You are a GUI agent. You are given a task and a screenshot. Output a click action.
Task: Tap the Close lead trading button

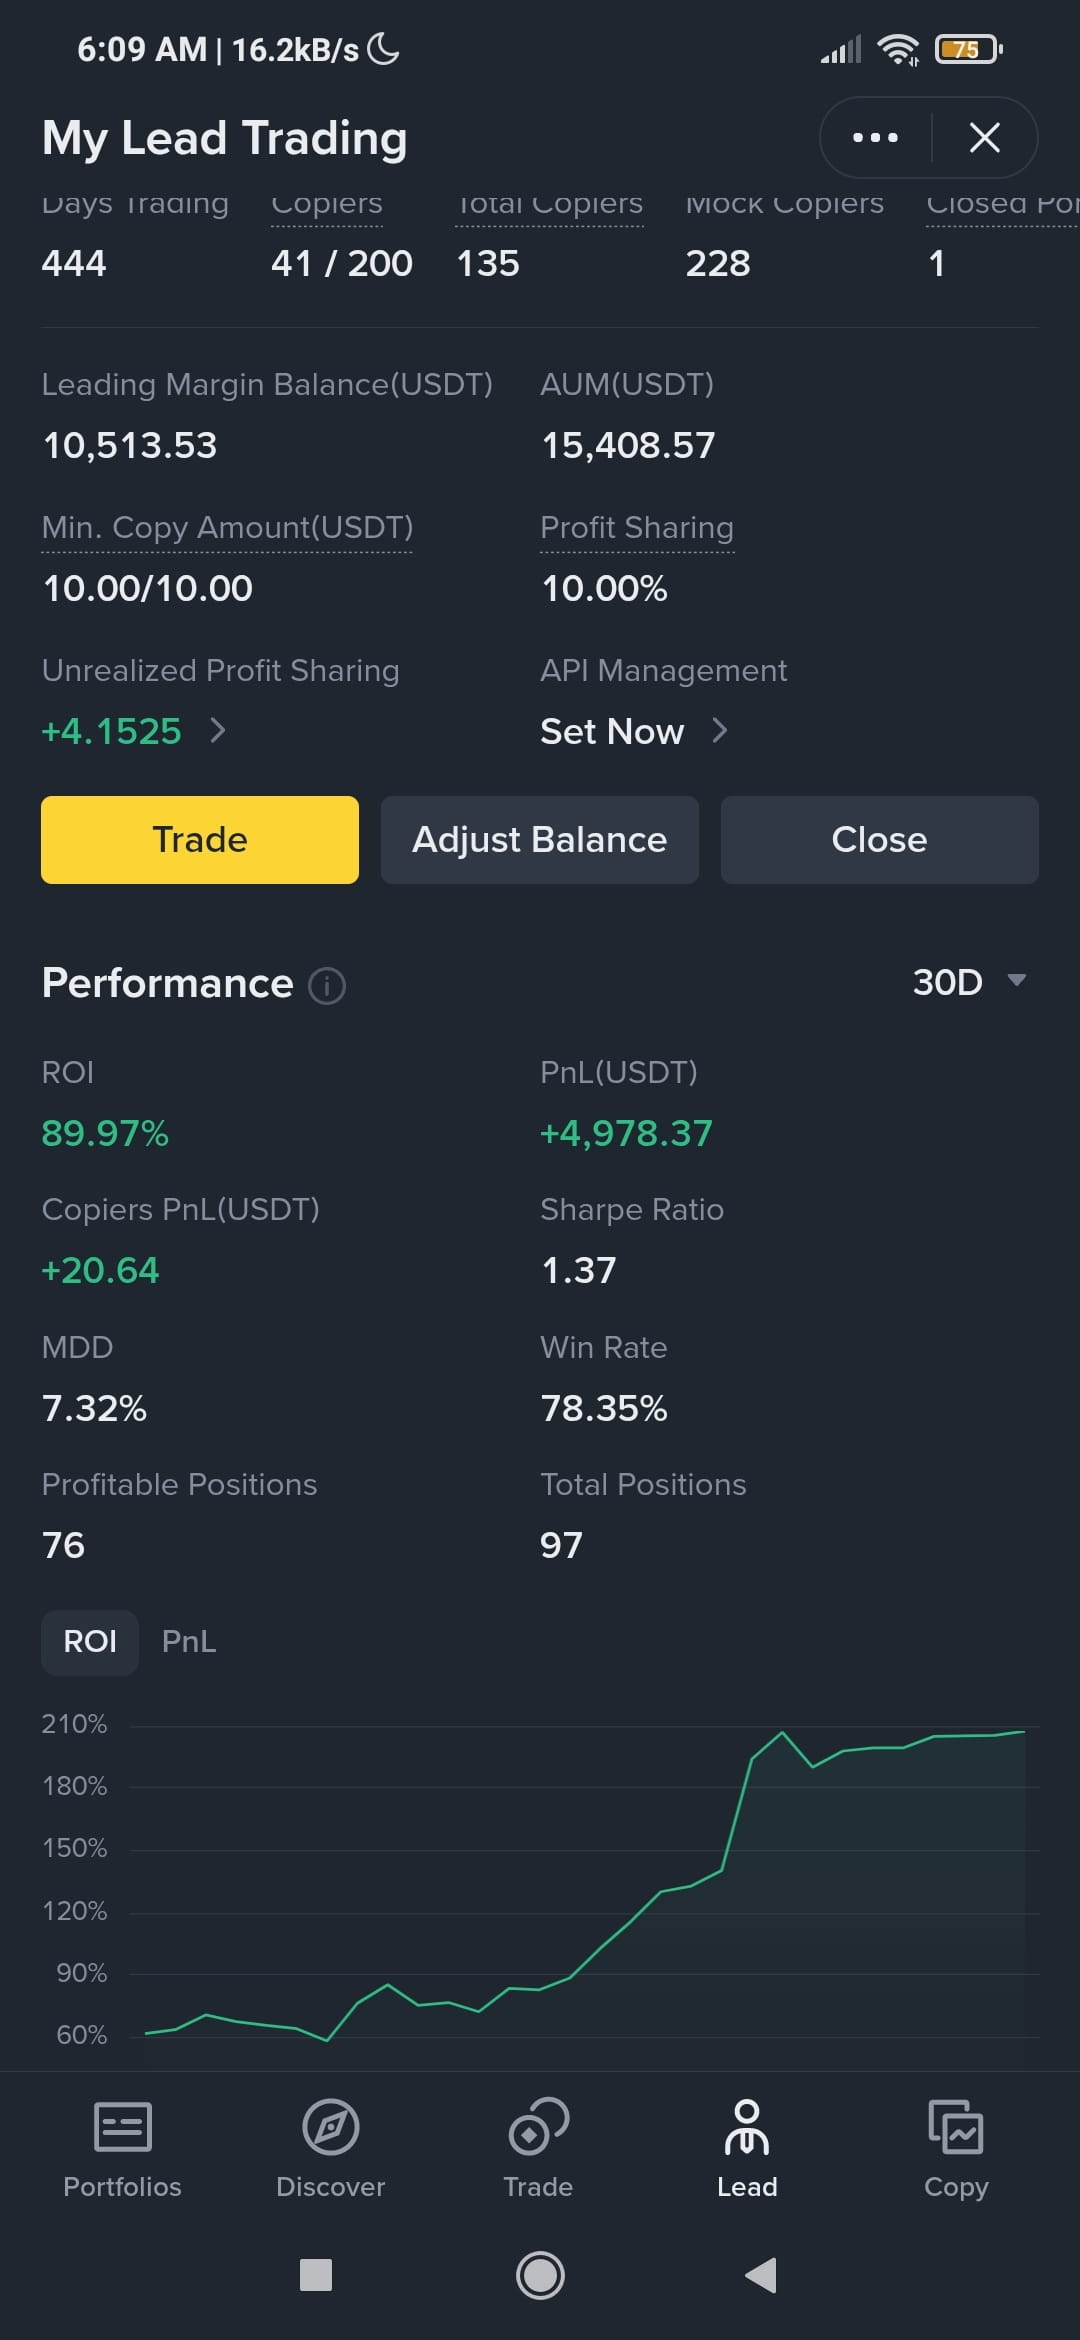[x=880, y=839]
